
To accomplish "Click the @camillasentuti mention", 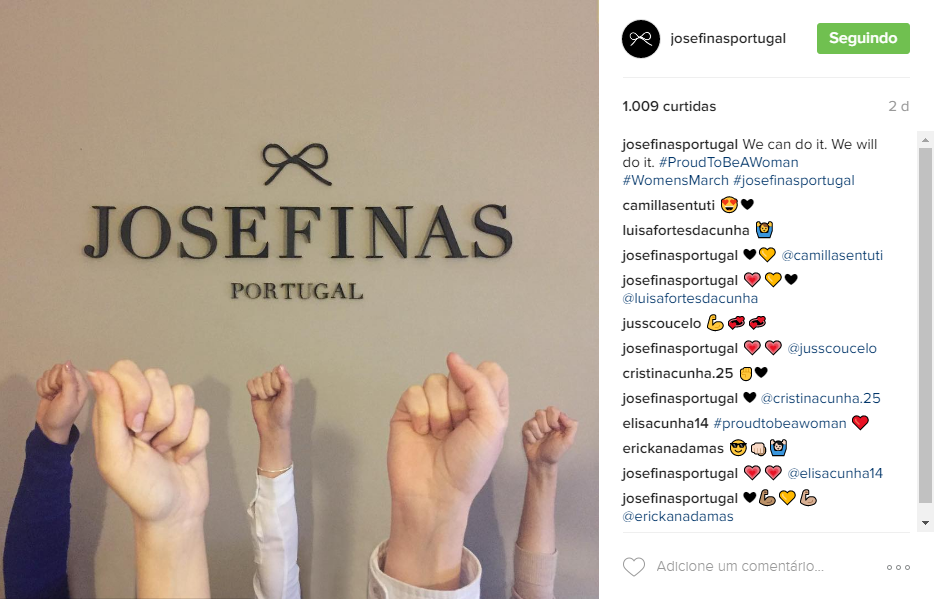I will tap(832, 255).
